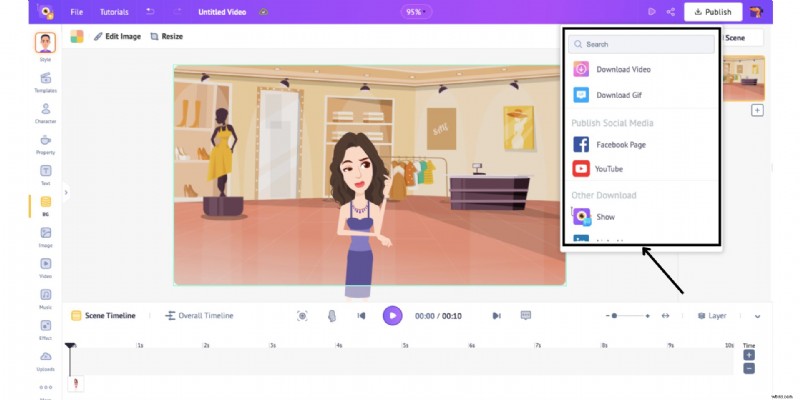Open the user profile avatar

point(756,12)
